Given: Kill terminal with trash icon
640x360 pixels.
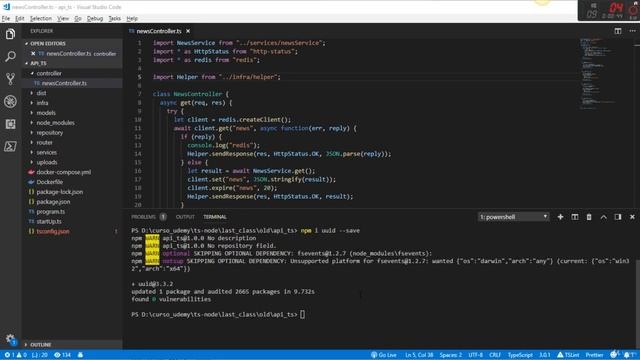Looking at the screenshot, I should 589,217.
